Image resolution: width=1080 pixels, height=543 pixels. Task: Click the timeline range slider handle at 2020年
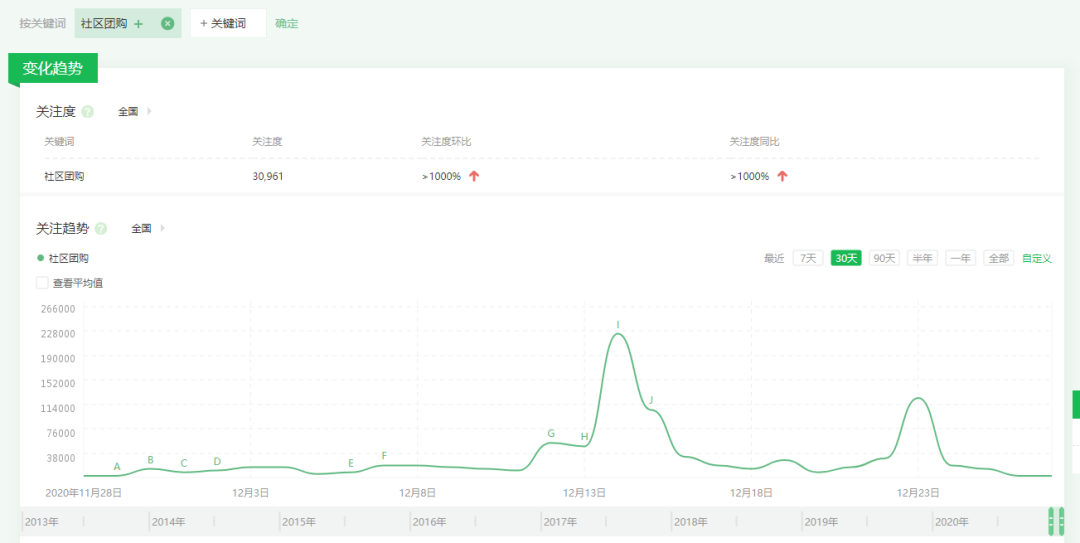pyautogui.click(x=1056, y=521)
